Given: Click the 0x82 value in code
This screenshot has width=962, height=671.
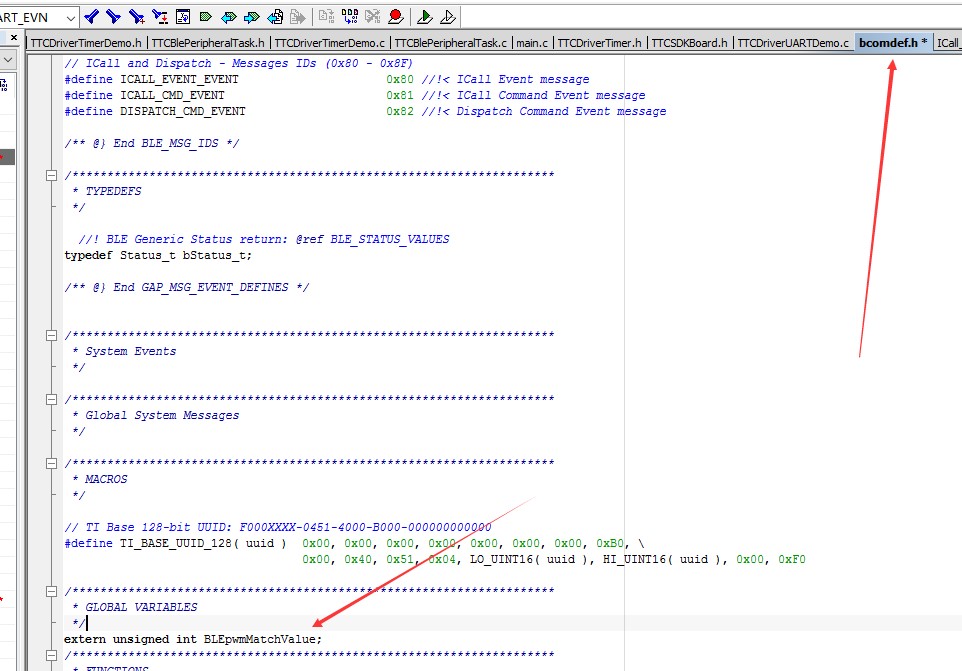Looking at the screenshot, I should (400, 111).
